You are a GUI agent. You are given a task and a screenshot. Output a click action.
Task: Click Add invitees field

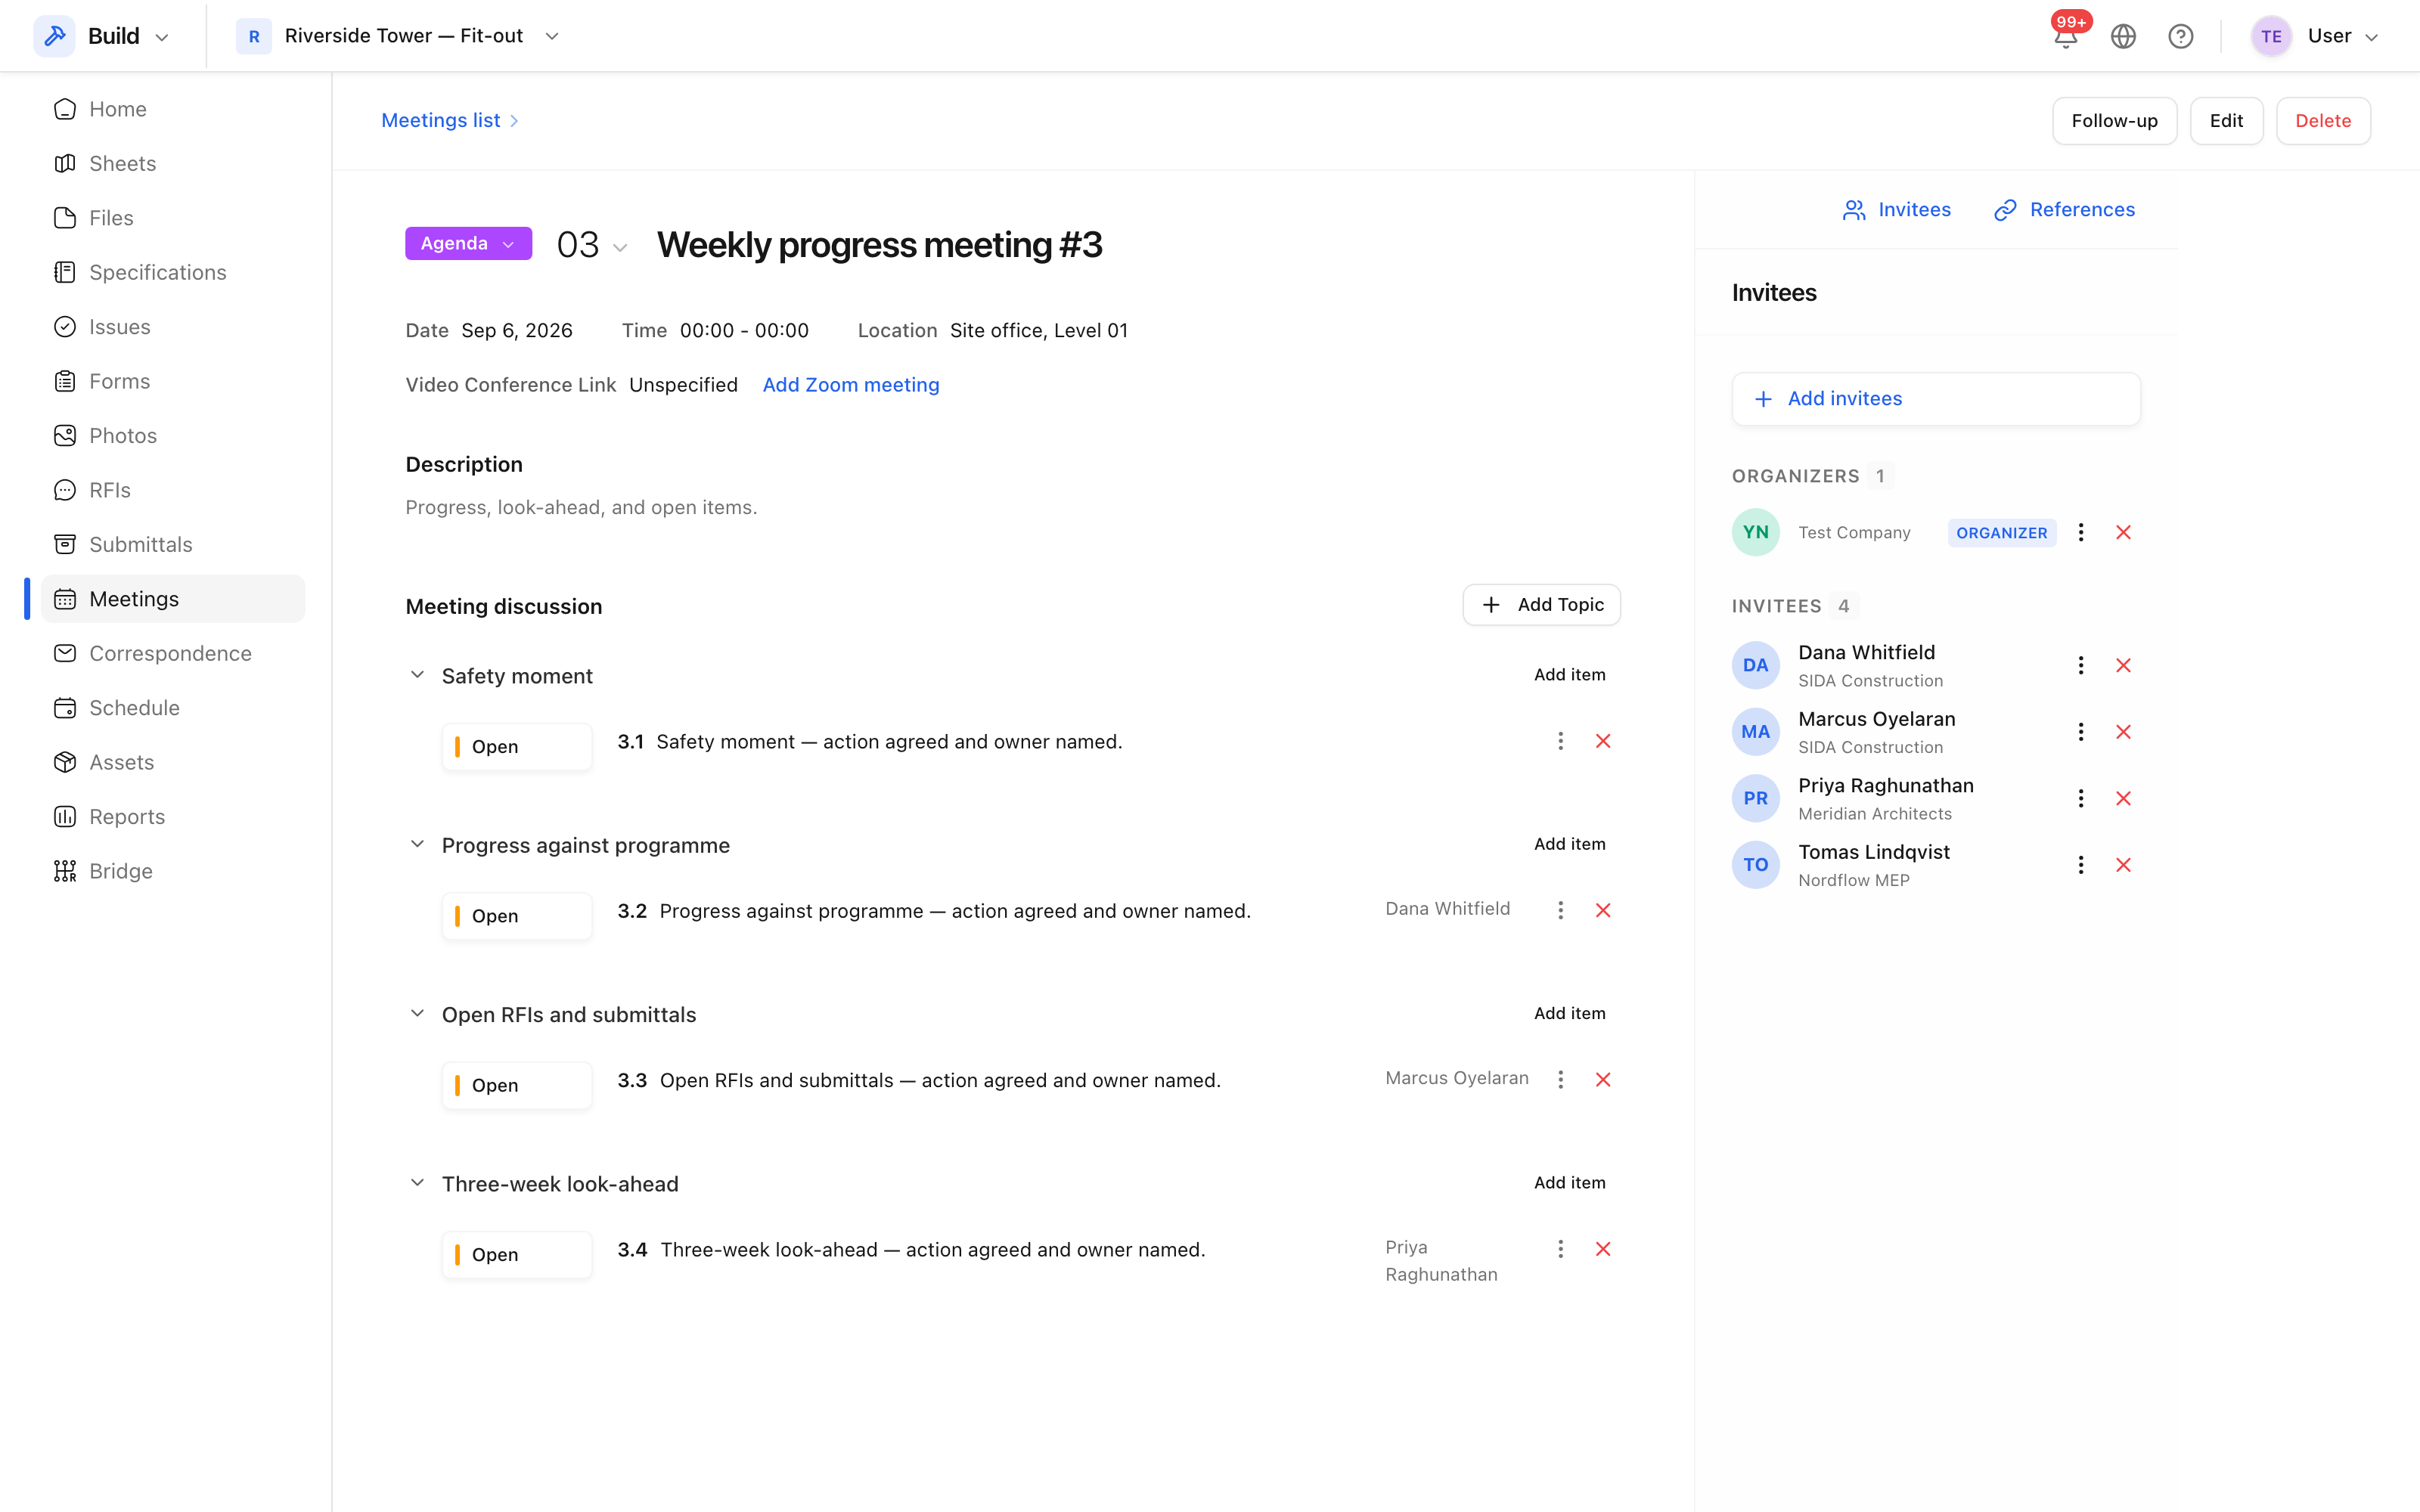tap(1936, 399)
